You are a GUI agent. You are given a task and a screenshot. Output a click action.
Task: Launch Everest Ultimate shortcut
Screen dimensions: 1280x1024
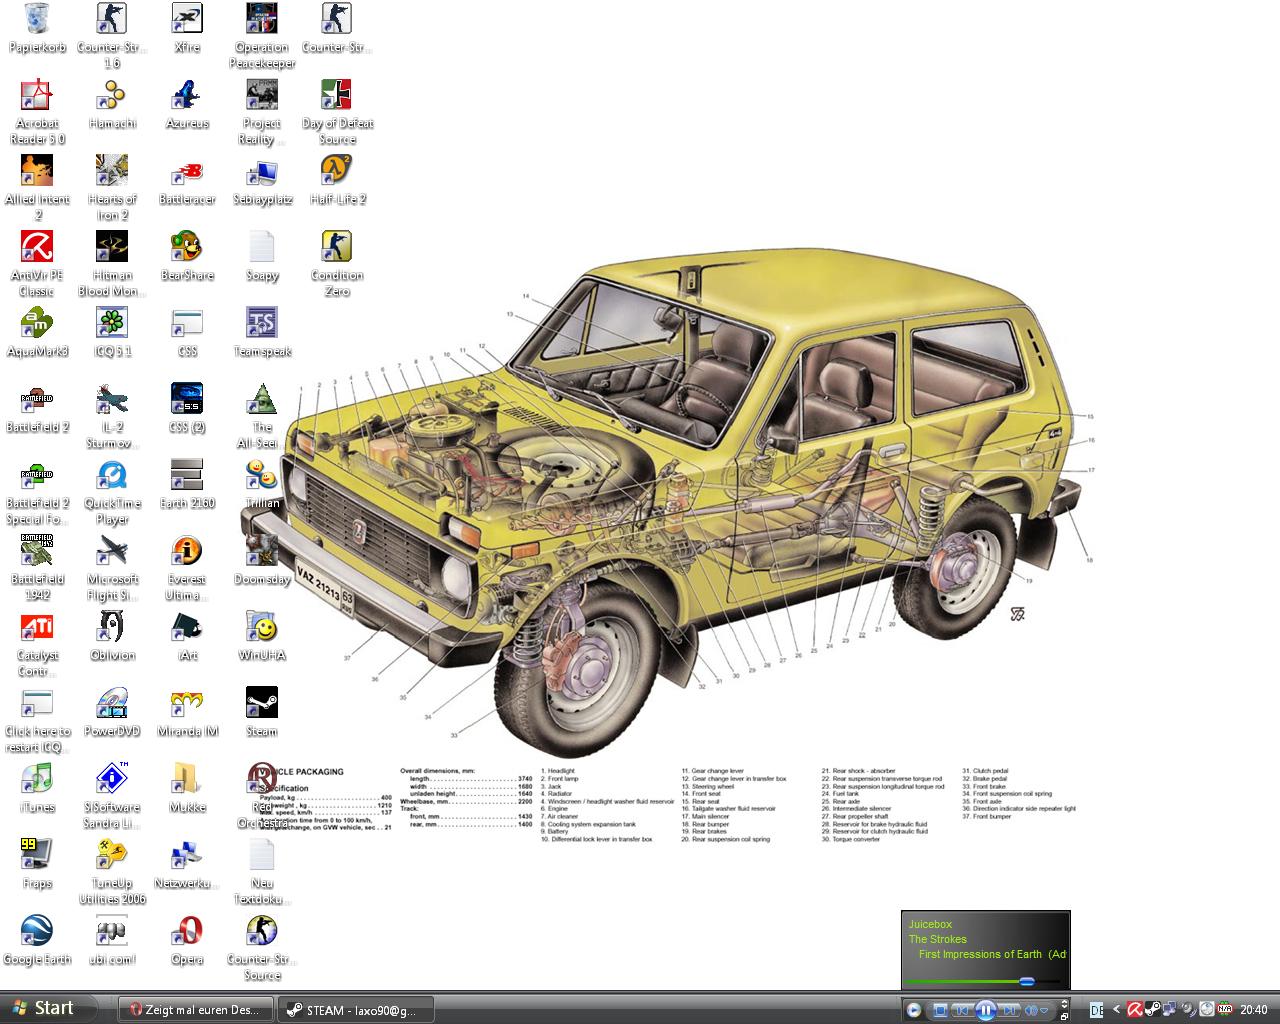[x=187, y=568]
